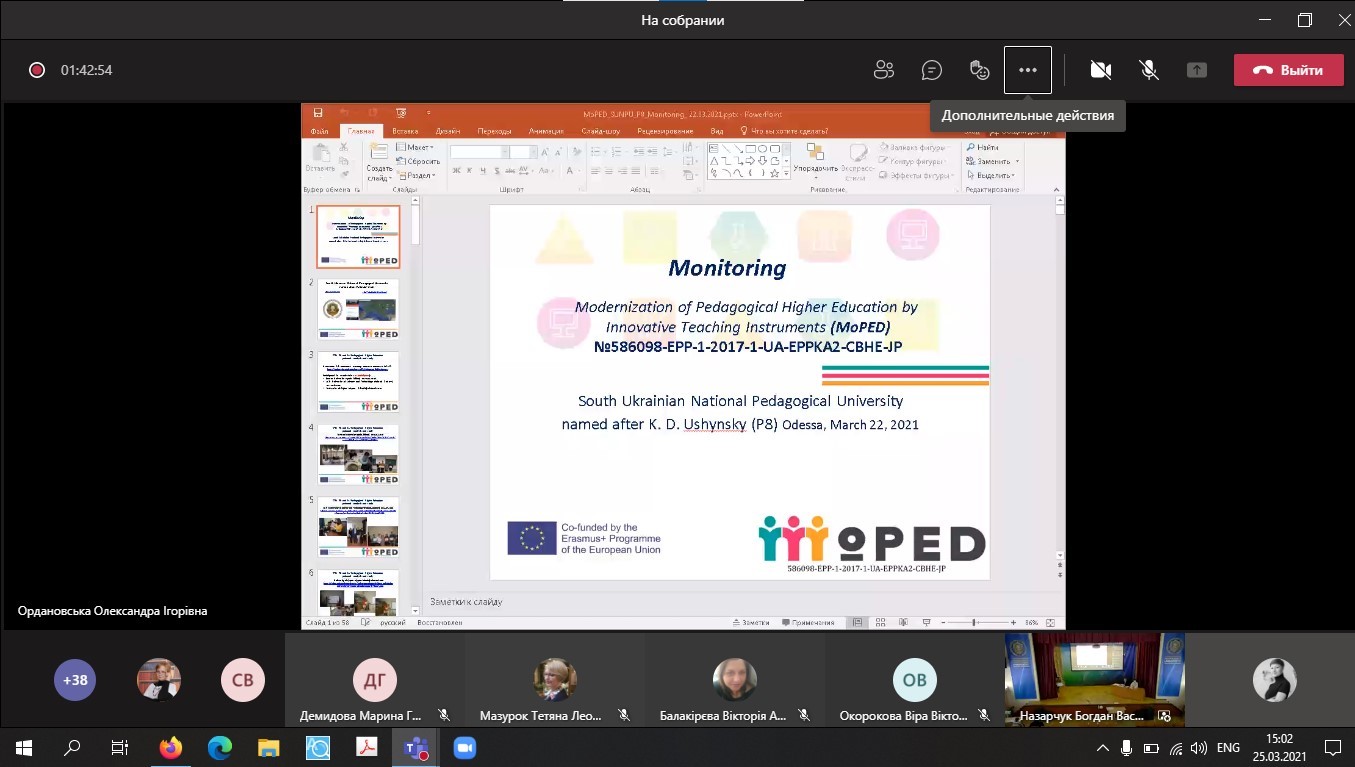Open the +38 more participants bubble
The width and height of the screenshot is (1355, 767).
click(x=75, y=680)
